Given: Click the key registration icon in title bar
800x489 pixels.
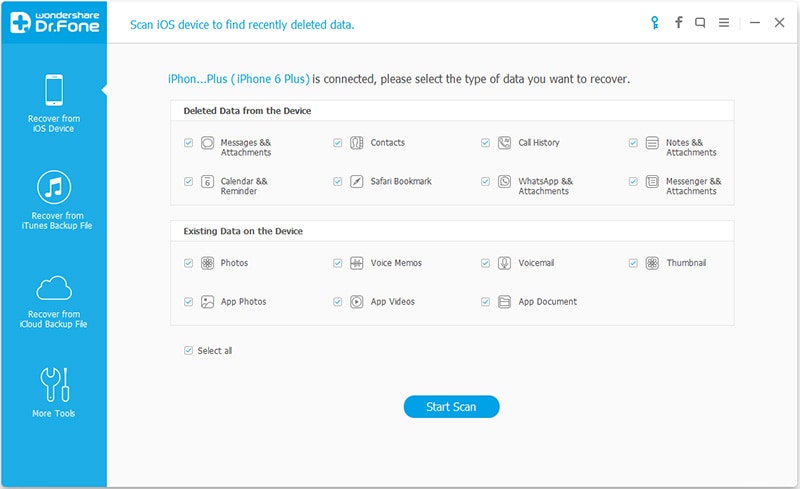Looking at the screenshot, I should 653,22.
